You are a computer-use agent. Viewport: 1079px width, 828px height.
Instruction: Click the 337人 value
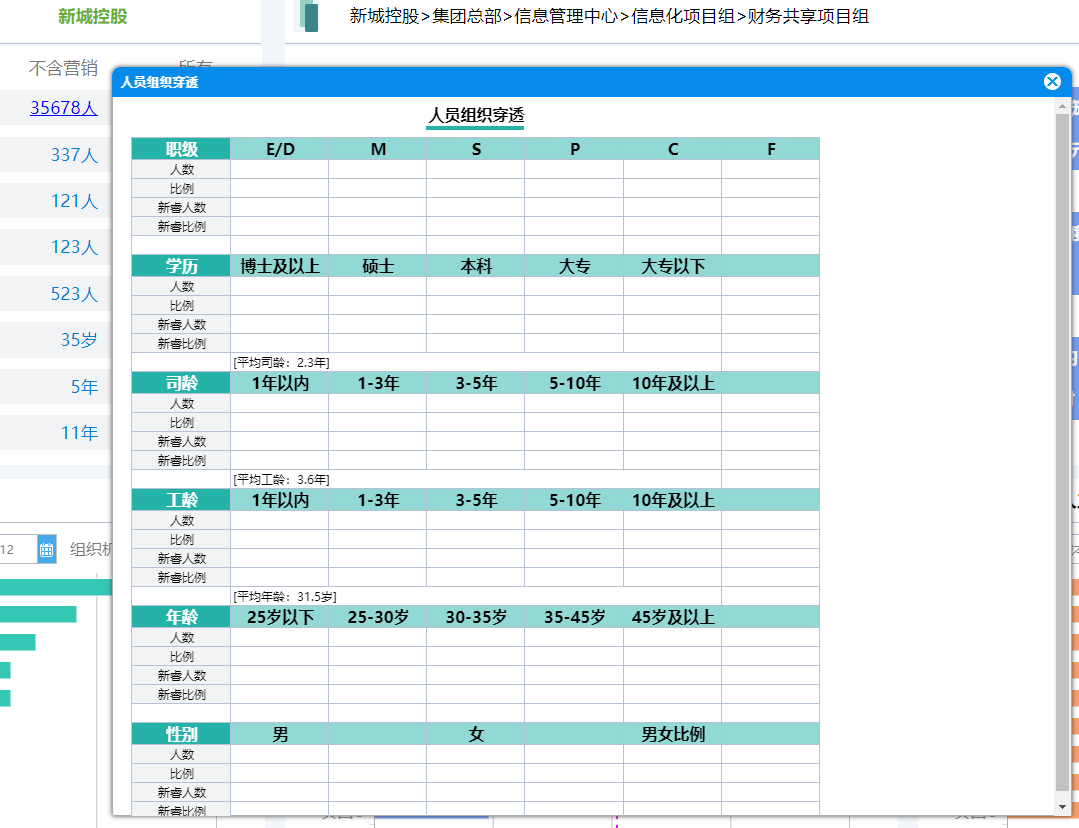74,155
